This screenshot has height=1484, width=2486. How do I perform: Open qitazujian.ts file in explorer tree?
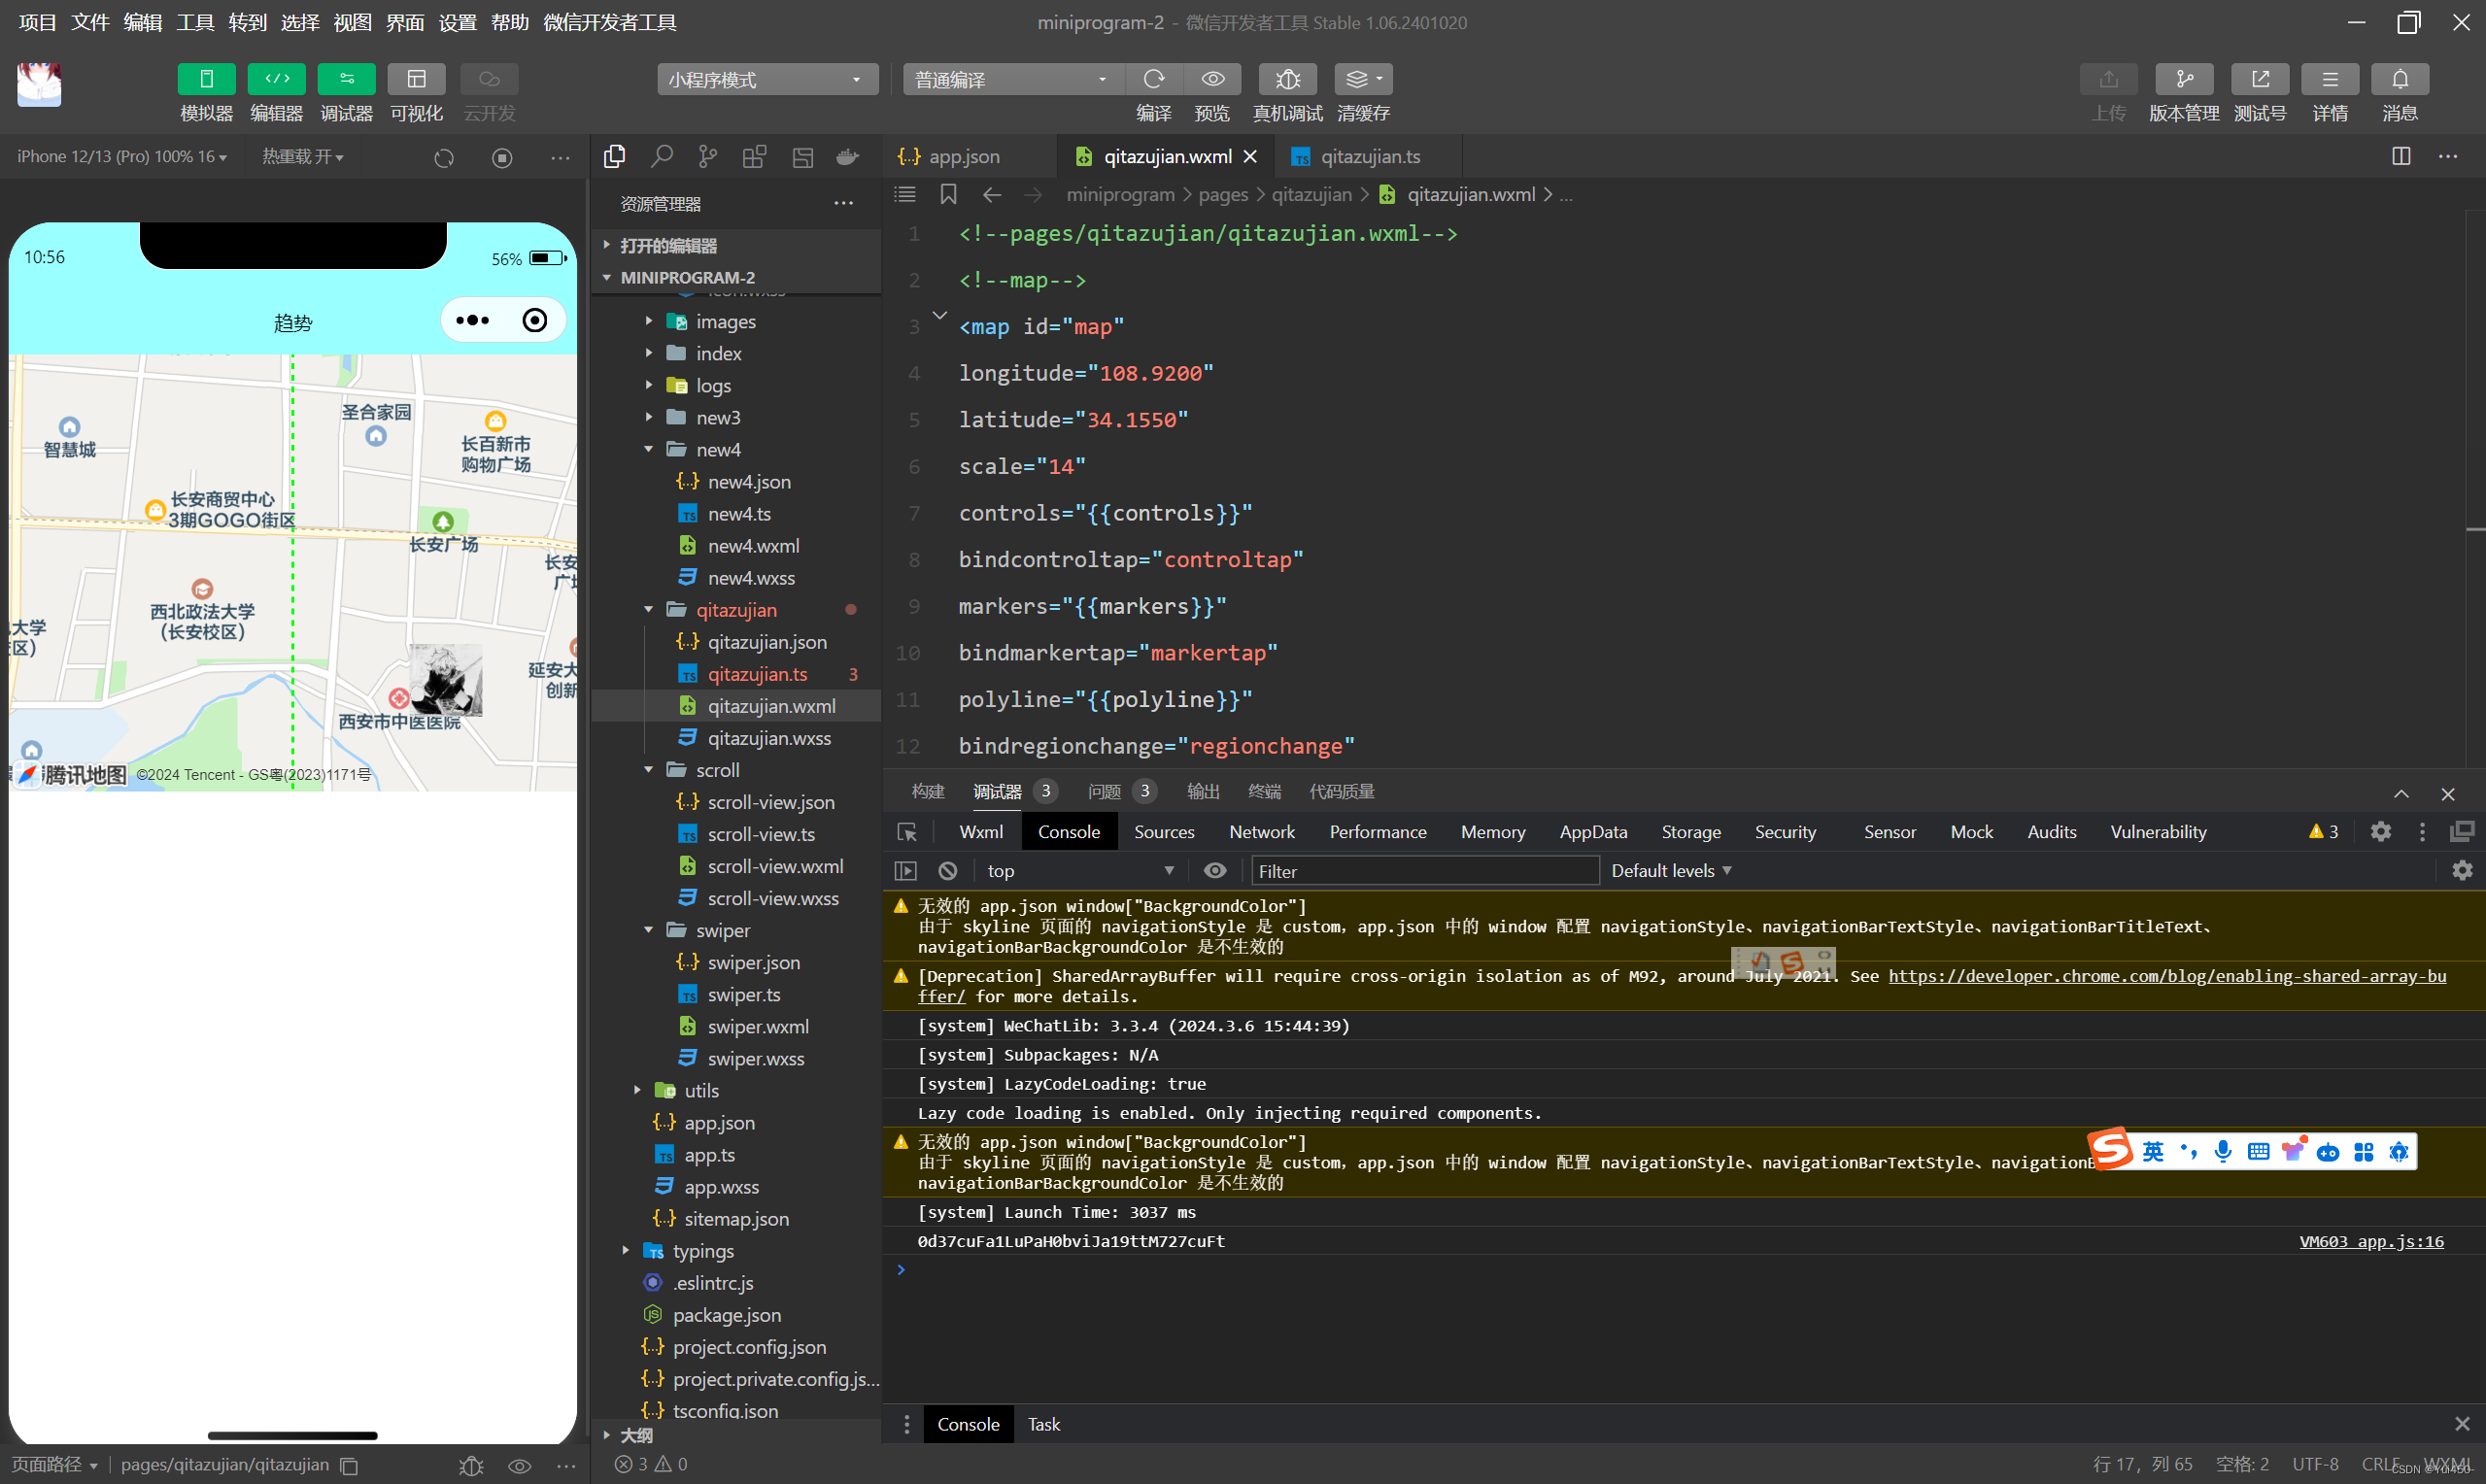[x=757, y=674]
